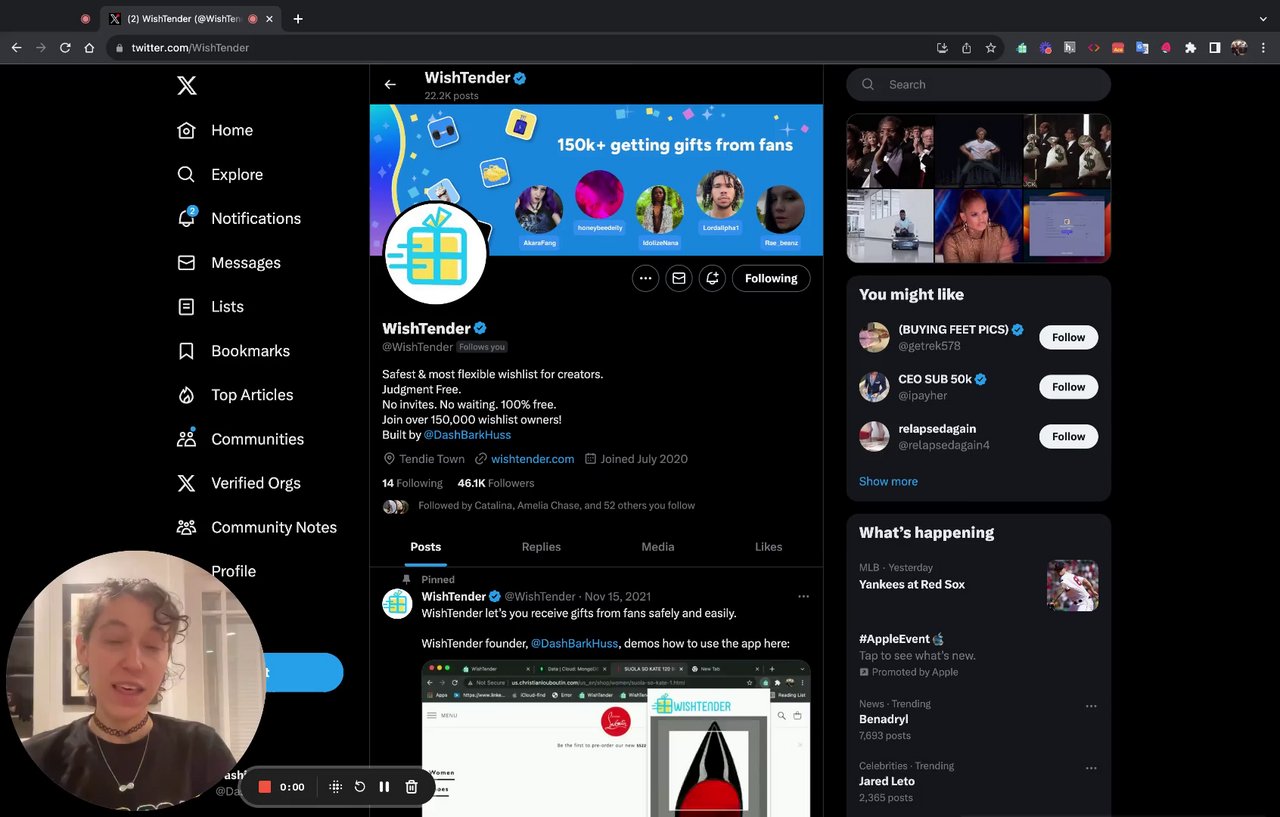Screen dimensions: 1280x817
Task: Open Explore from the sidebar
Action: [220, 174]
